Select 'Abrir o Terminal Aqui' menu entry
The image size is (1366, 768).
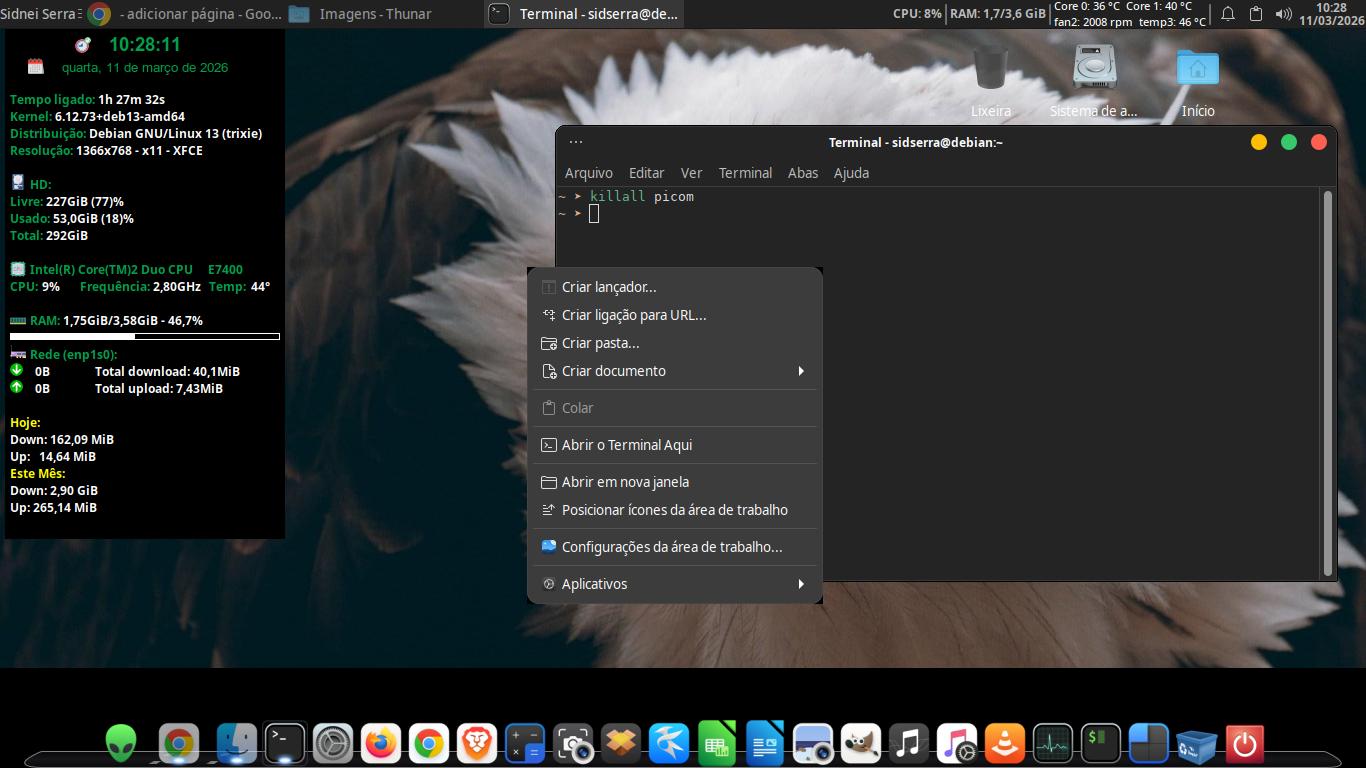pyautogui.click(x=626, y=445)
